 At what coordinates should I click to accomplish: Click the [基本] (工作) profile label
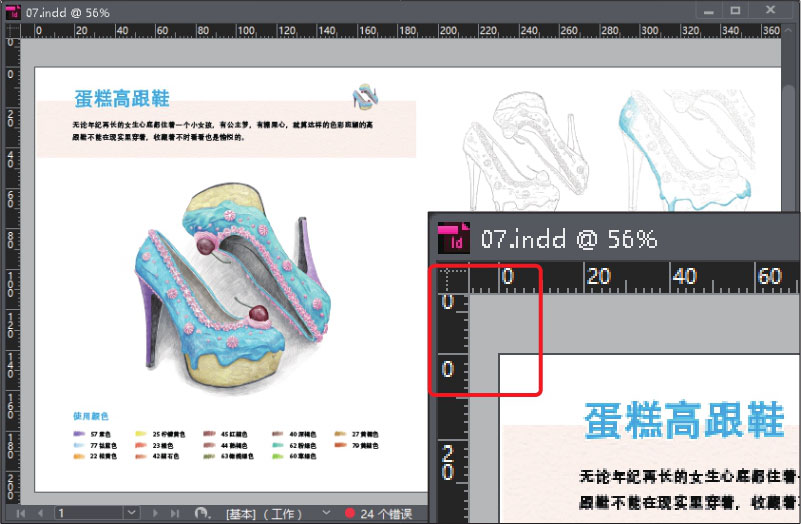point(264,513)
